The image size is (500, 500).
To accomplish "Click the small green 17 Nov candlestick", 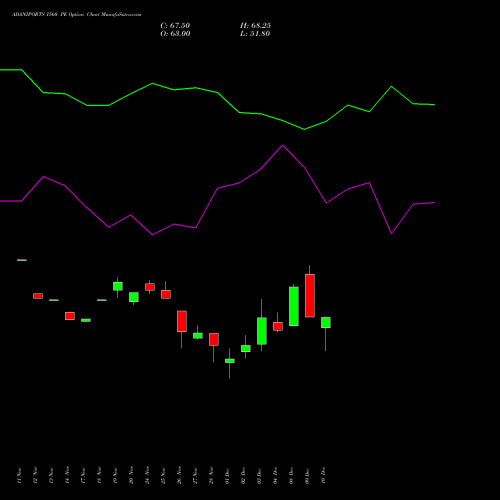I will point(86,320).
